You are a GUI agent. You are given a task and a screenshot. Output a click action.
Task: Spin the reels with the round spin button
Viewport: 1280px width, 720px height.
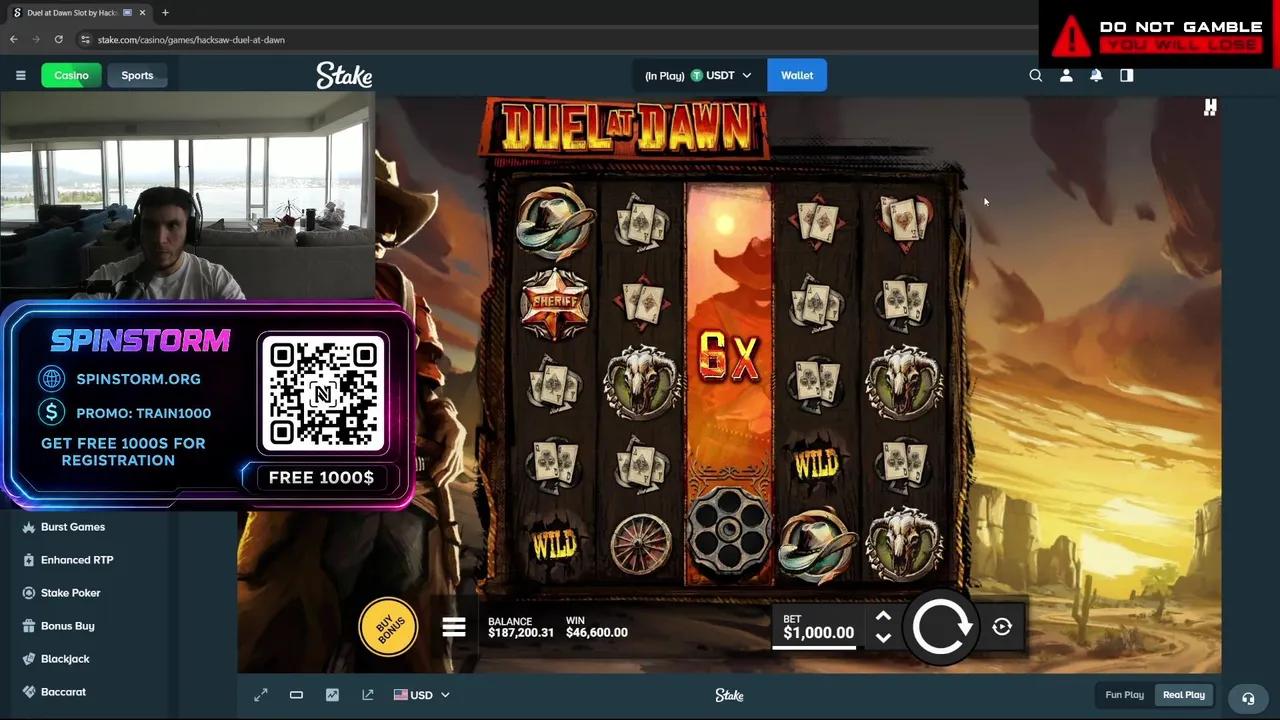pos(941,627)
